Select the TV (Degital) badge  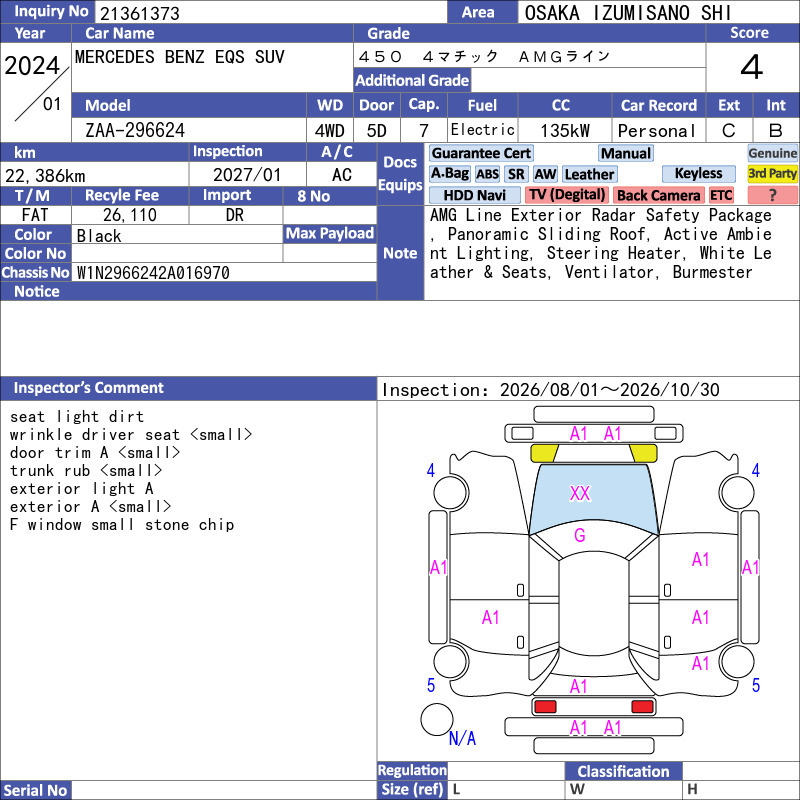click(567, 194)
